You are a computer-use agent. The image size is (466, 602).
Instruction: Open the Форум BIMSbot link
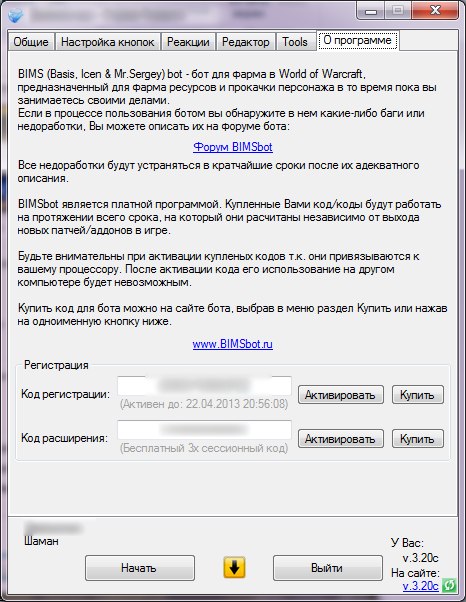(x=233, y=147)
